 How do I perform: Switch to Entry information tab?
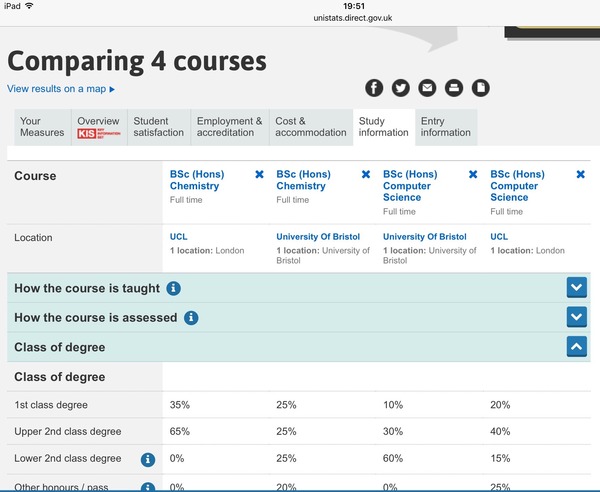pyautogui.click(x=446, y=127)
